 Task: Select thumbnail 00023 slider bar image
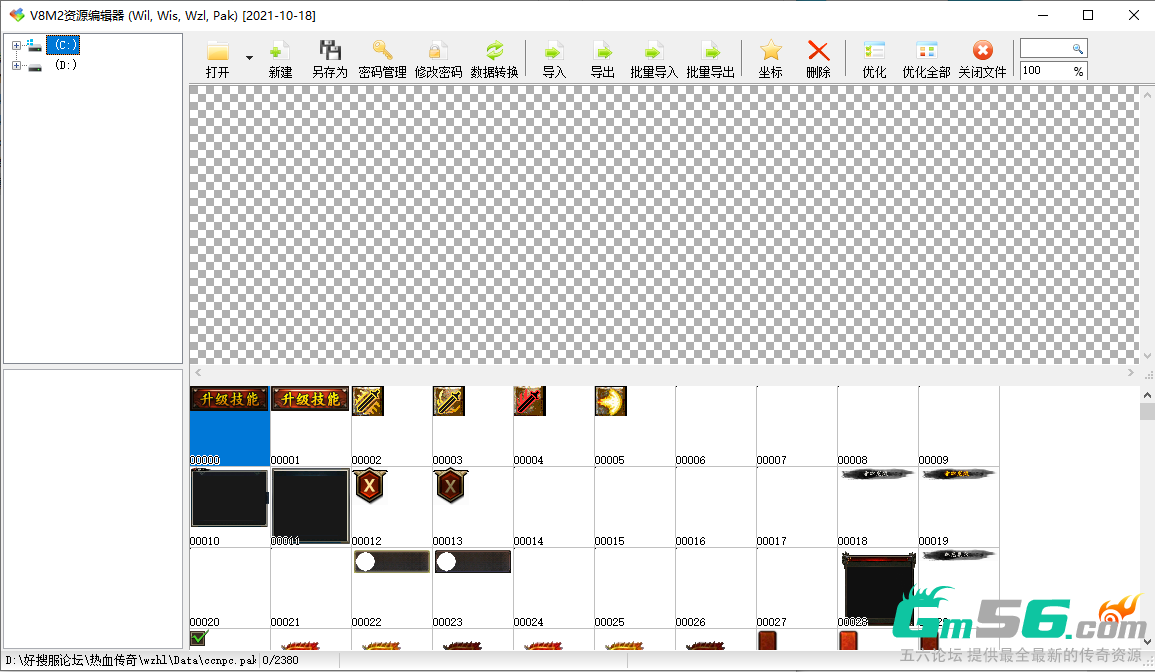(472, 561)
